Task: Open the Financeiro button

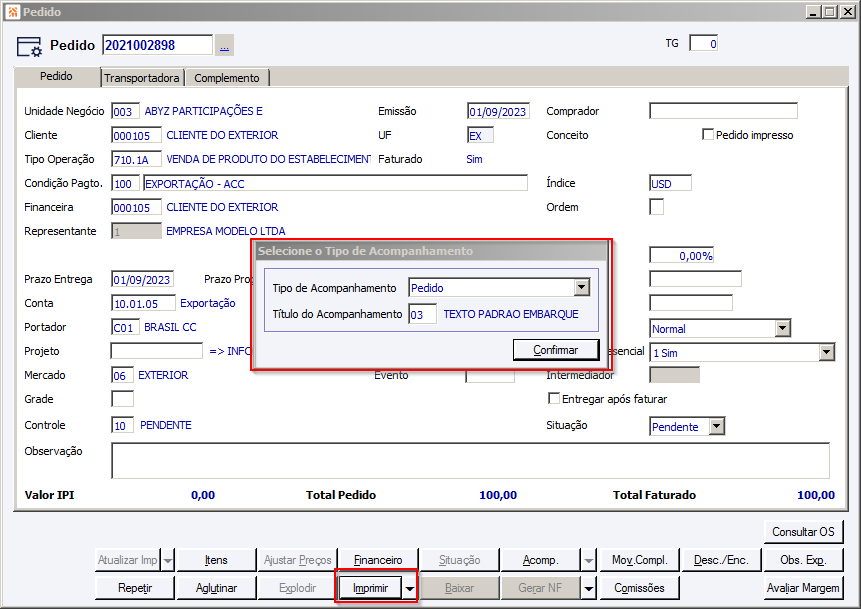Action: click(x=378, y=560)
